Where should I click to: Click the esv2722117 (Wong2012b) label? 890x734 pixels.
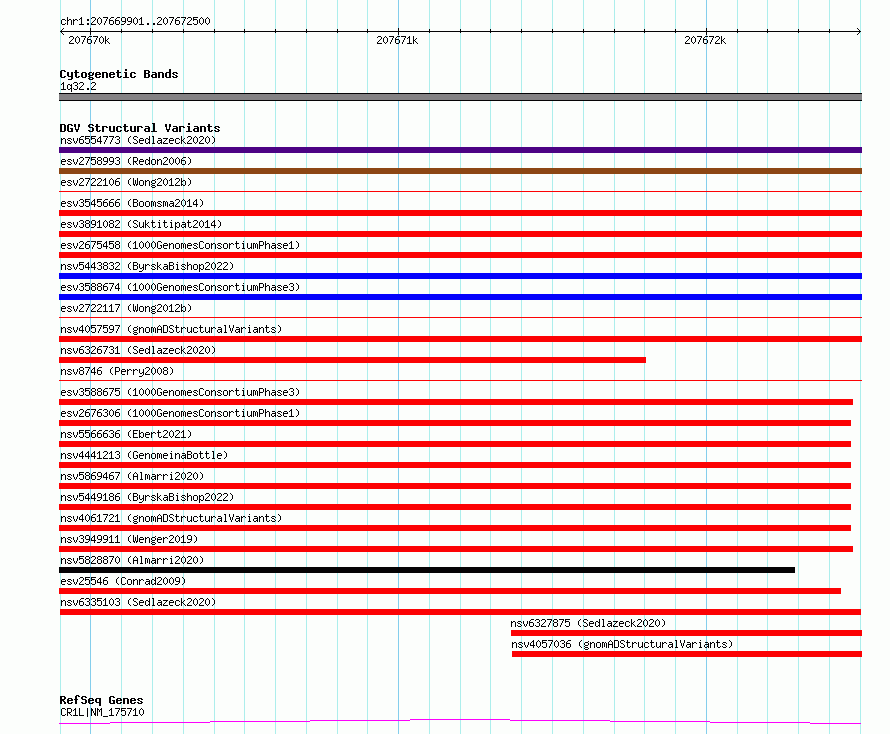click(126, 308)
